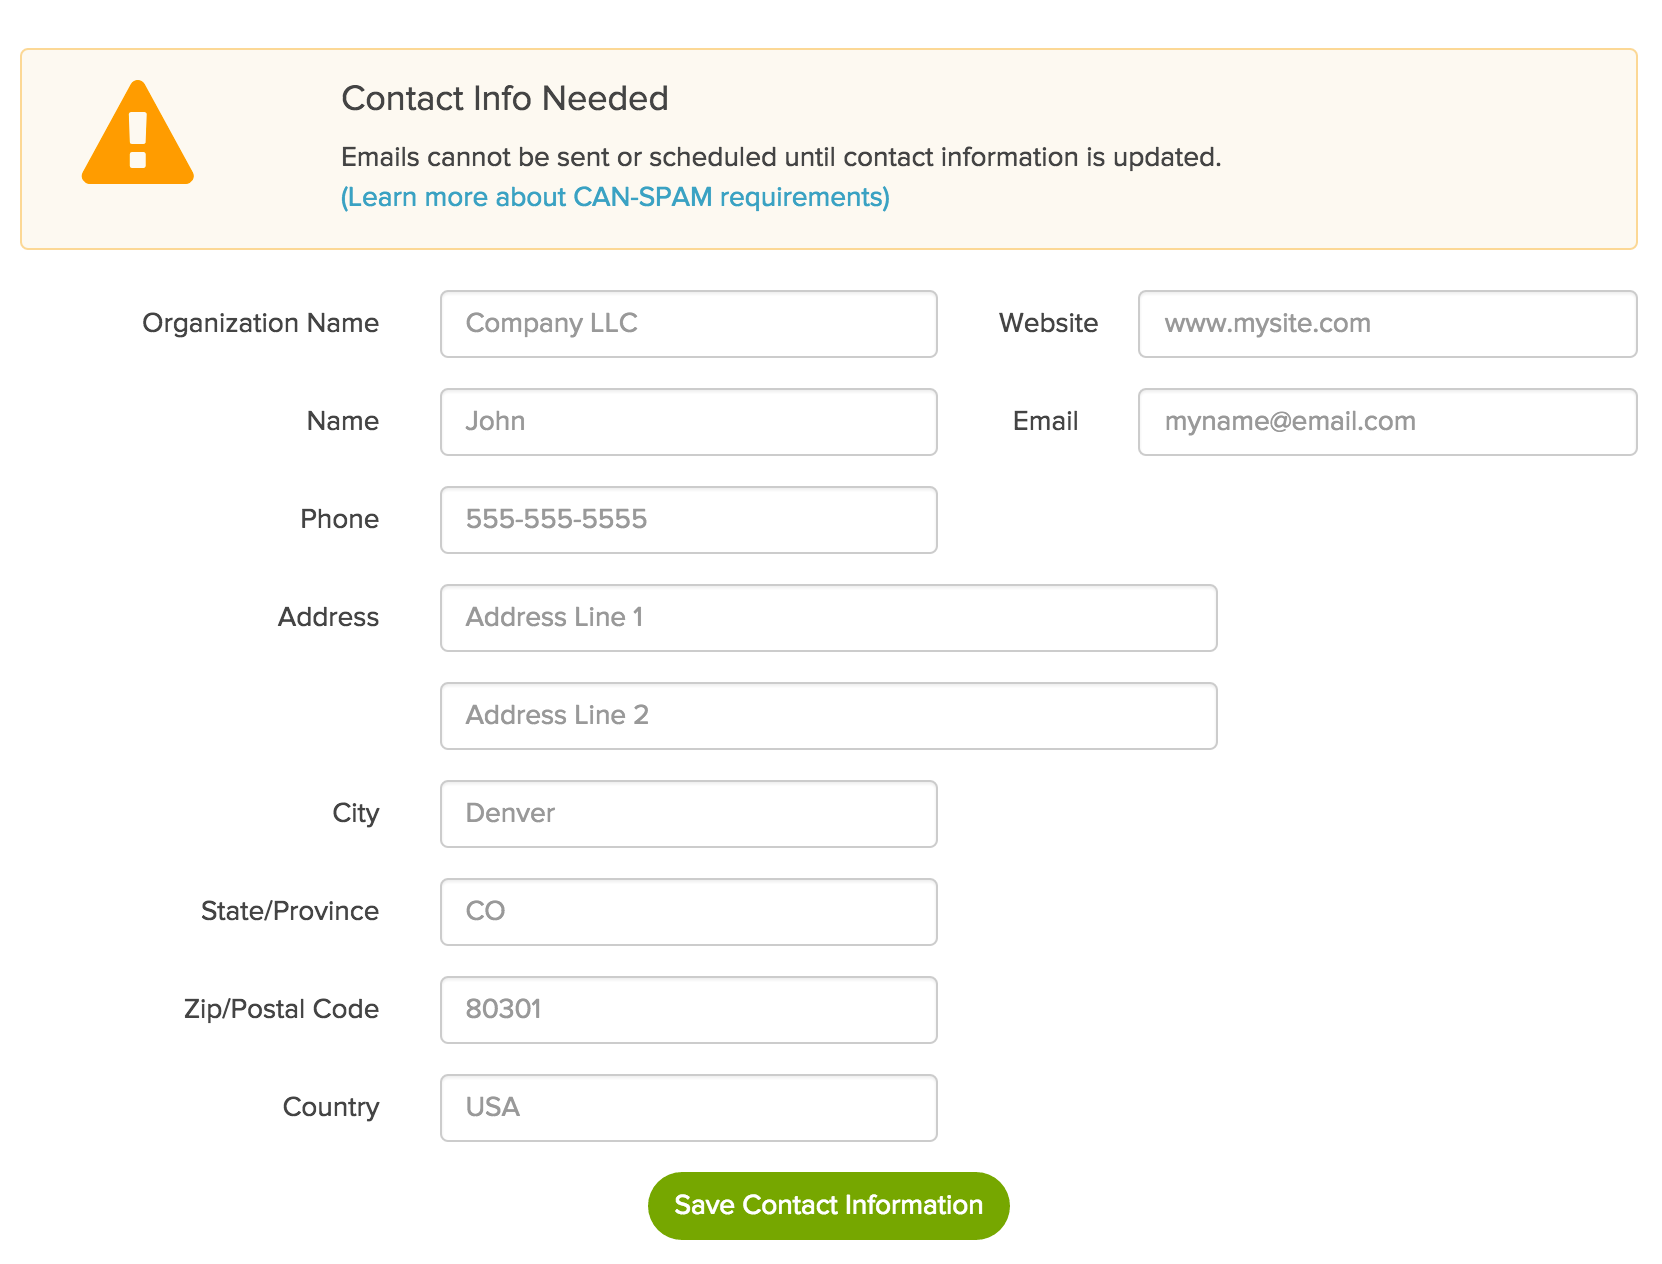The width and height of the screenshot is (1662, 1264).
Task: Click into the Country input field
Action: [688, 1108]
